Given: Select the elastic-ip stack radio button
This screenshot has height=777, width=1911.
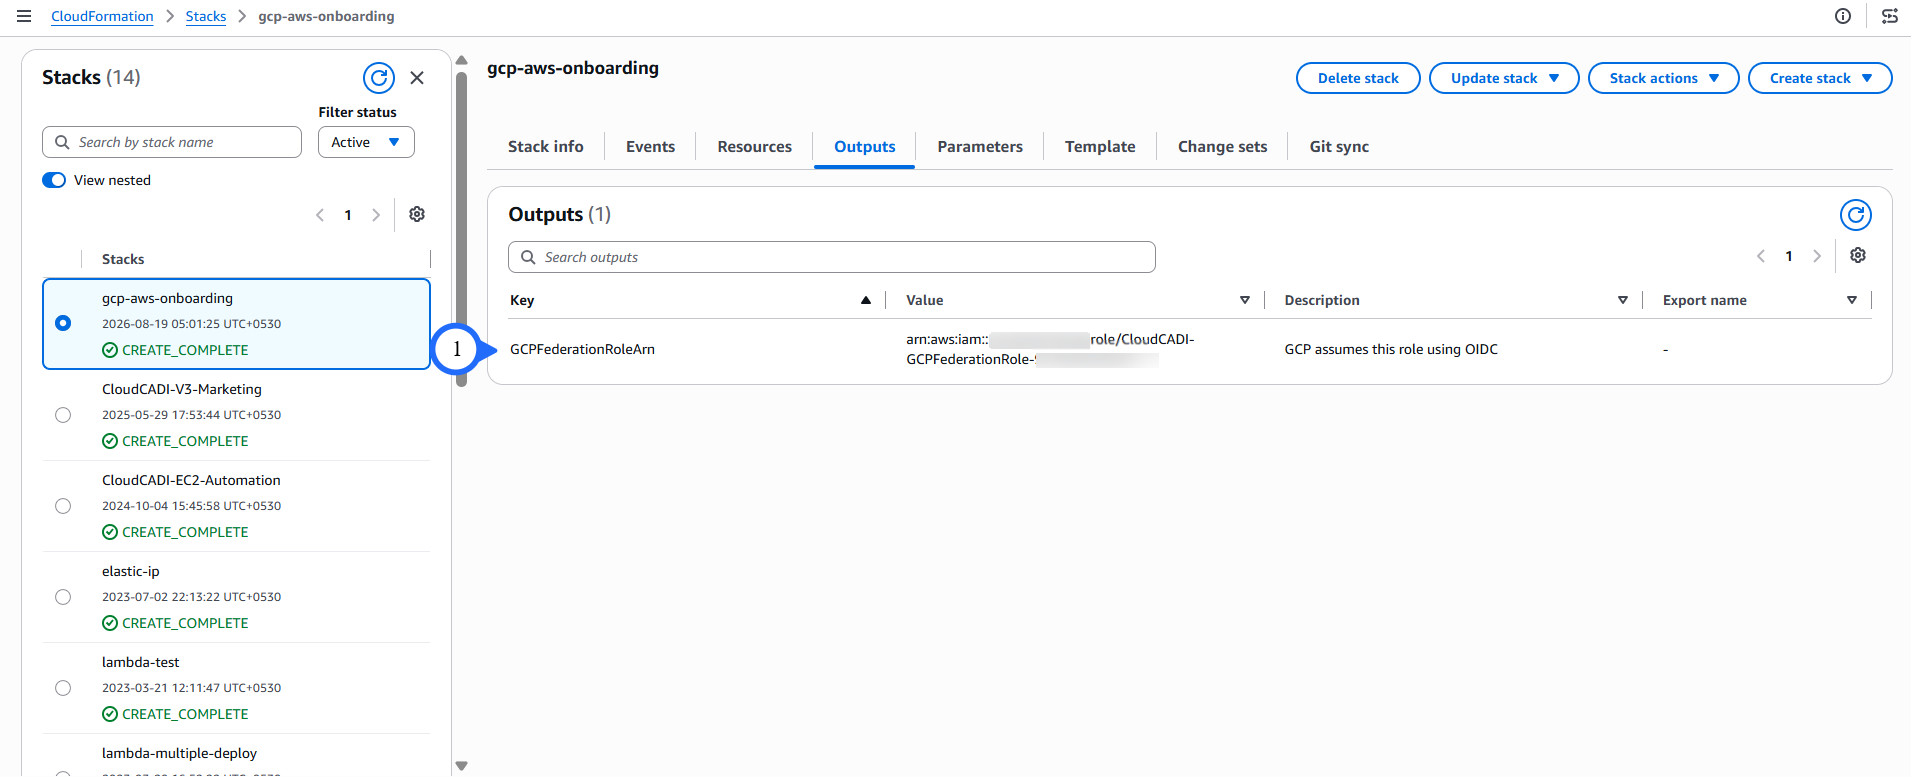Looking at the screenshot, I should pos(63,597).
